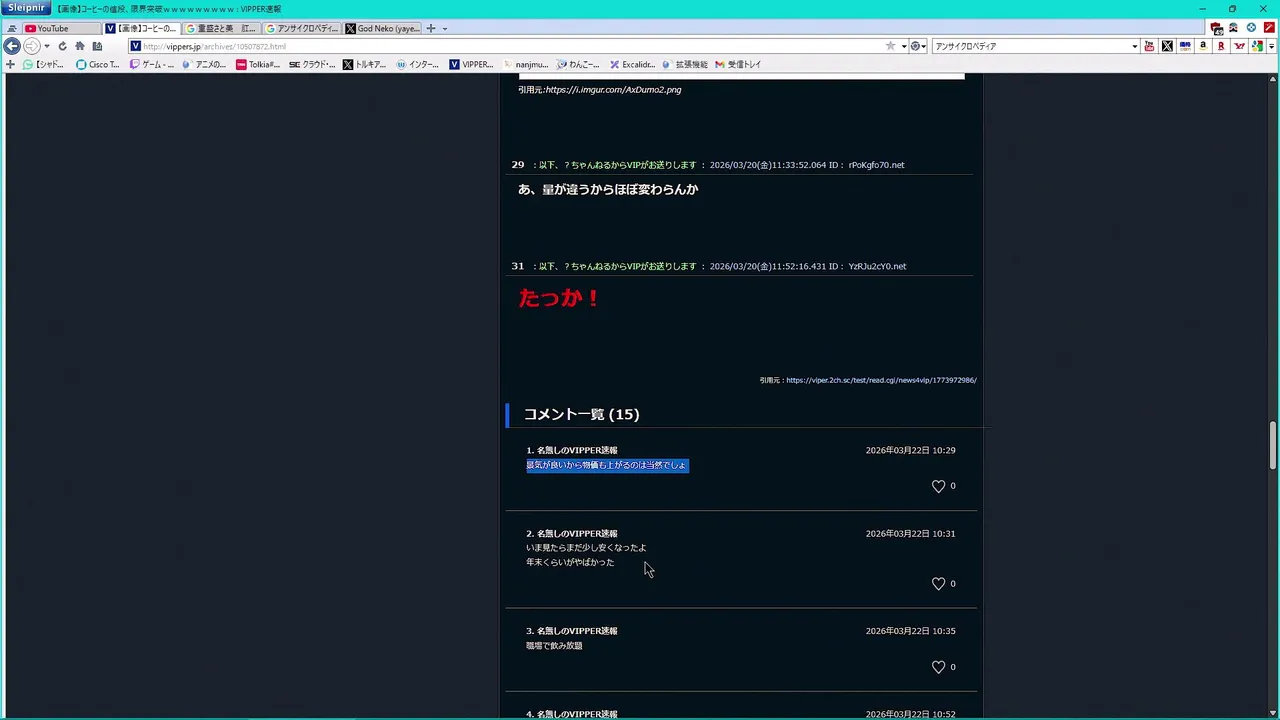The width and height of the screenshot is (1280, 720).
Task: Open the nanjmu… bookmark
Action: point(525,64)
